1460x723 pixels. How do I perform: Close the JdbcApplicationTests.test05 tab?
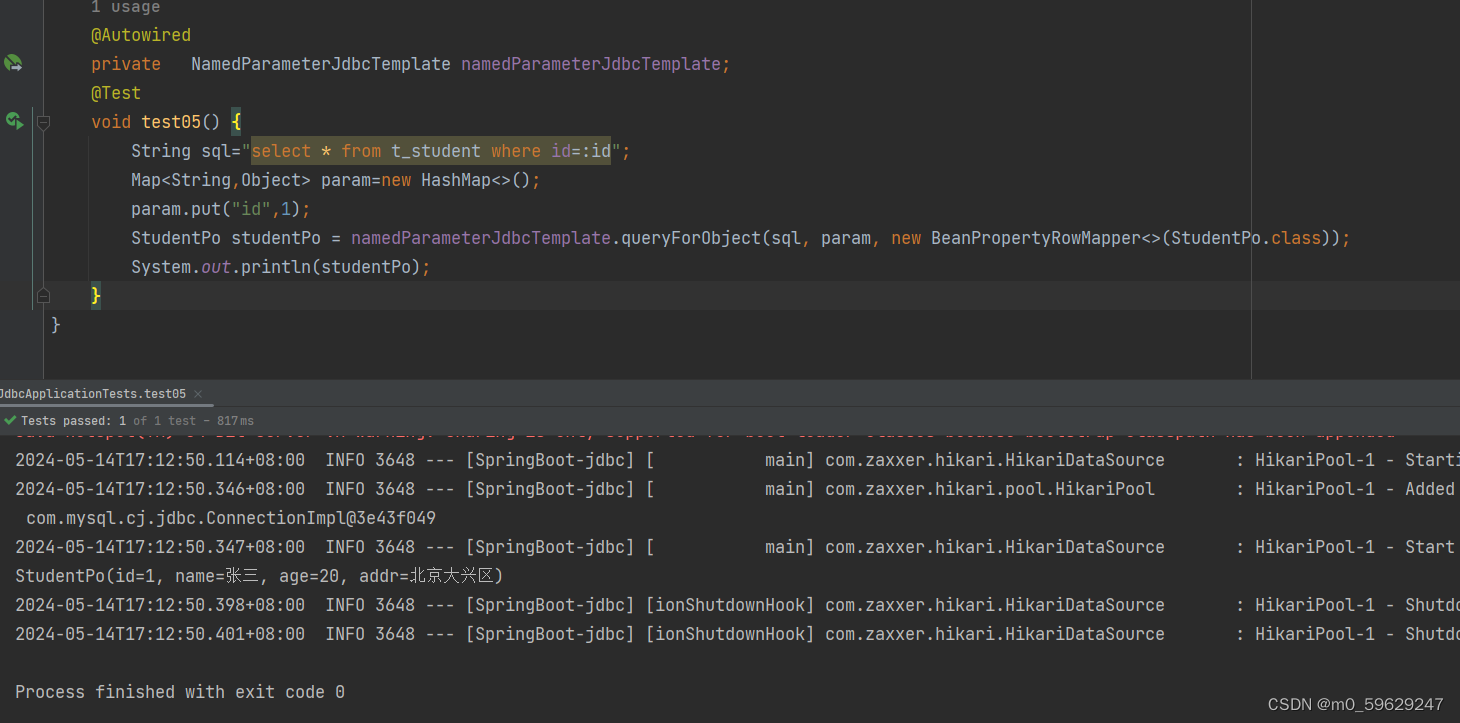(197, 393)
